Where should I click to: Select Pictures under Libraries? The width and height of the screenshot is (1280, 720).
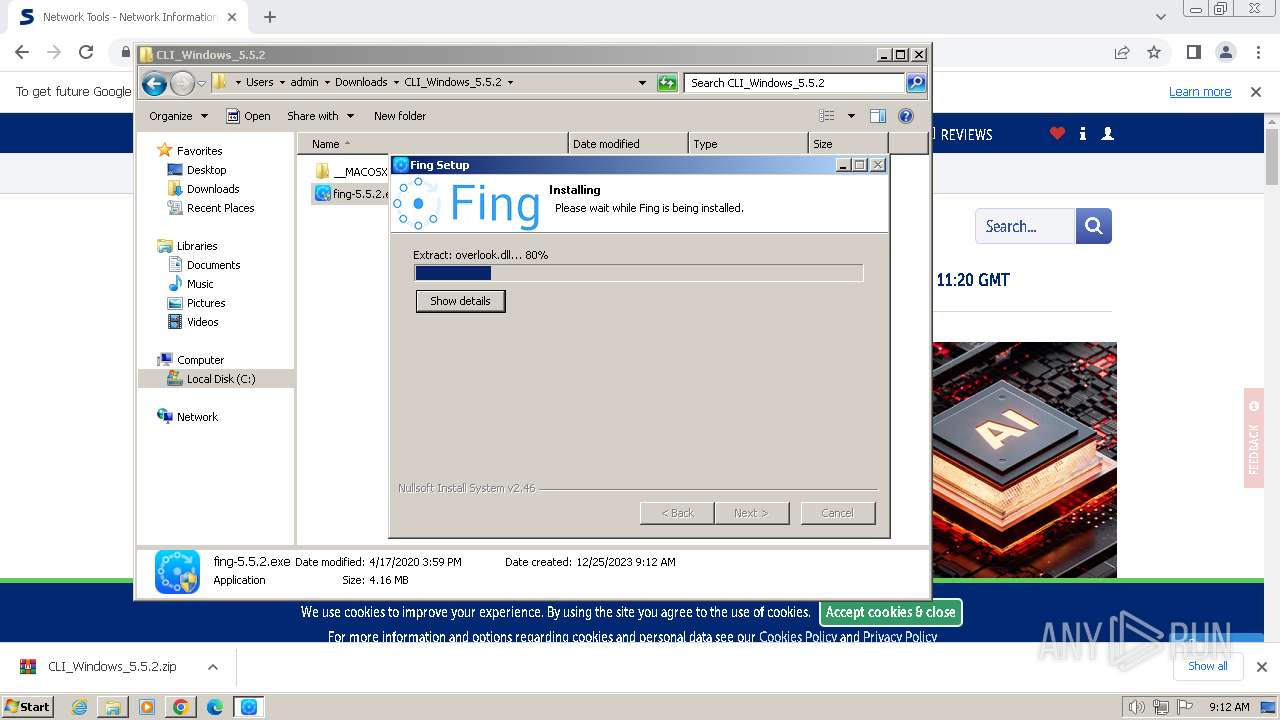click(206, 303)
